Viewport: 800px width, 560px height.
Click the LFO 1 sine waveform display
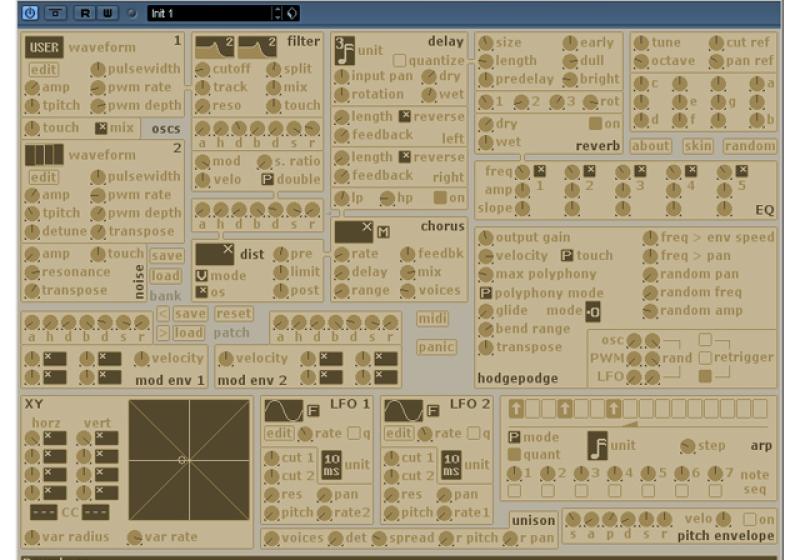[x=282, y=411]
